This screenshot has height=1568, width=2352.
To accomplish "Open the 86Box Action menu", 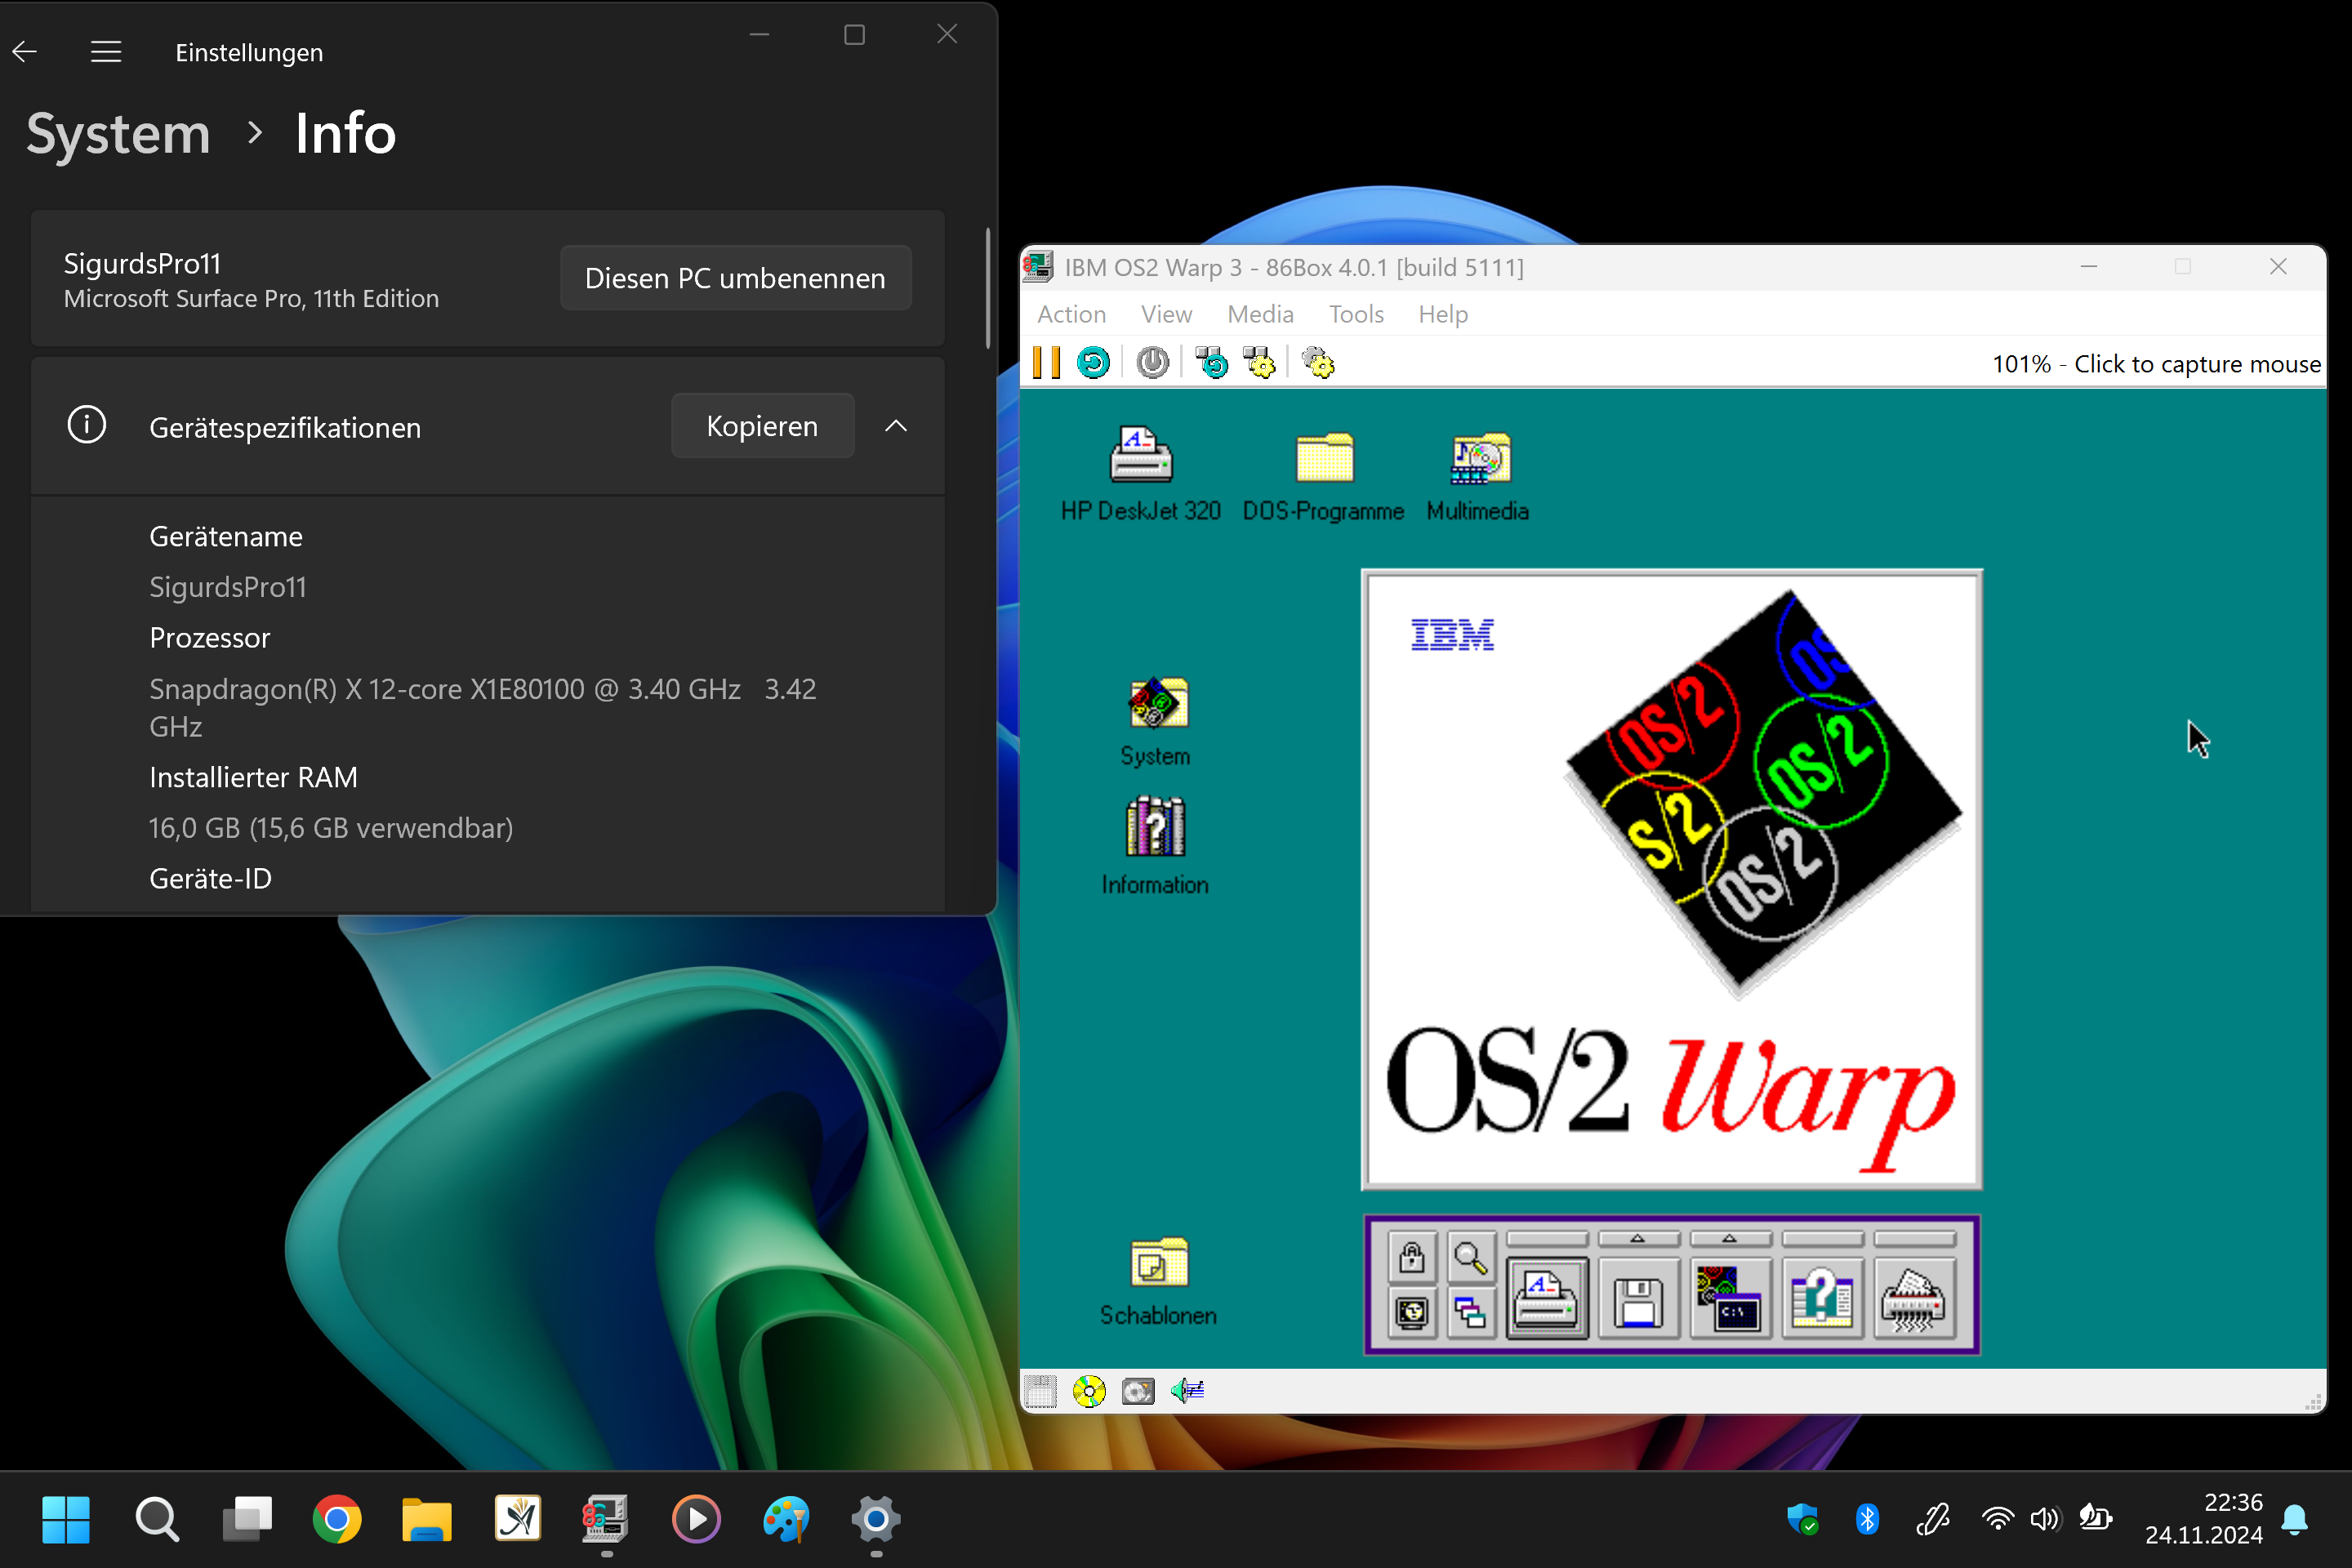I will pos(1071,314).
